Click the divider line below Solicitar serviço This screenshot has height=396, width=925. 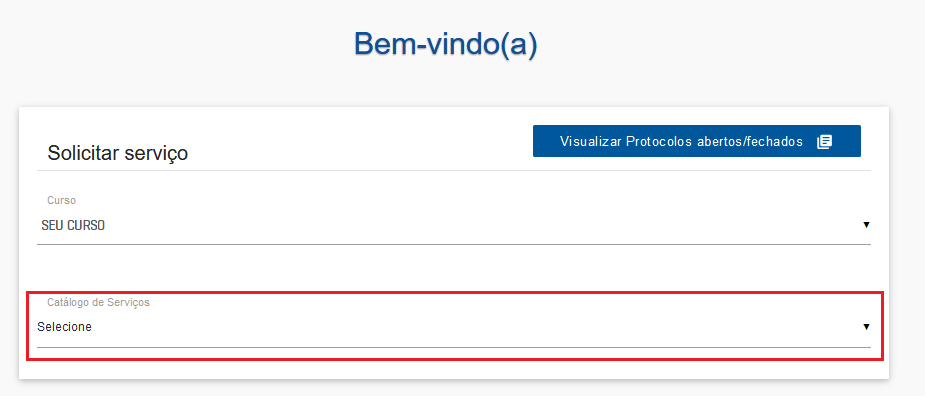click(x=454, y=171)
